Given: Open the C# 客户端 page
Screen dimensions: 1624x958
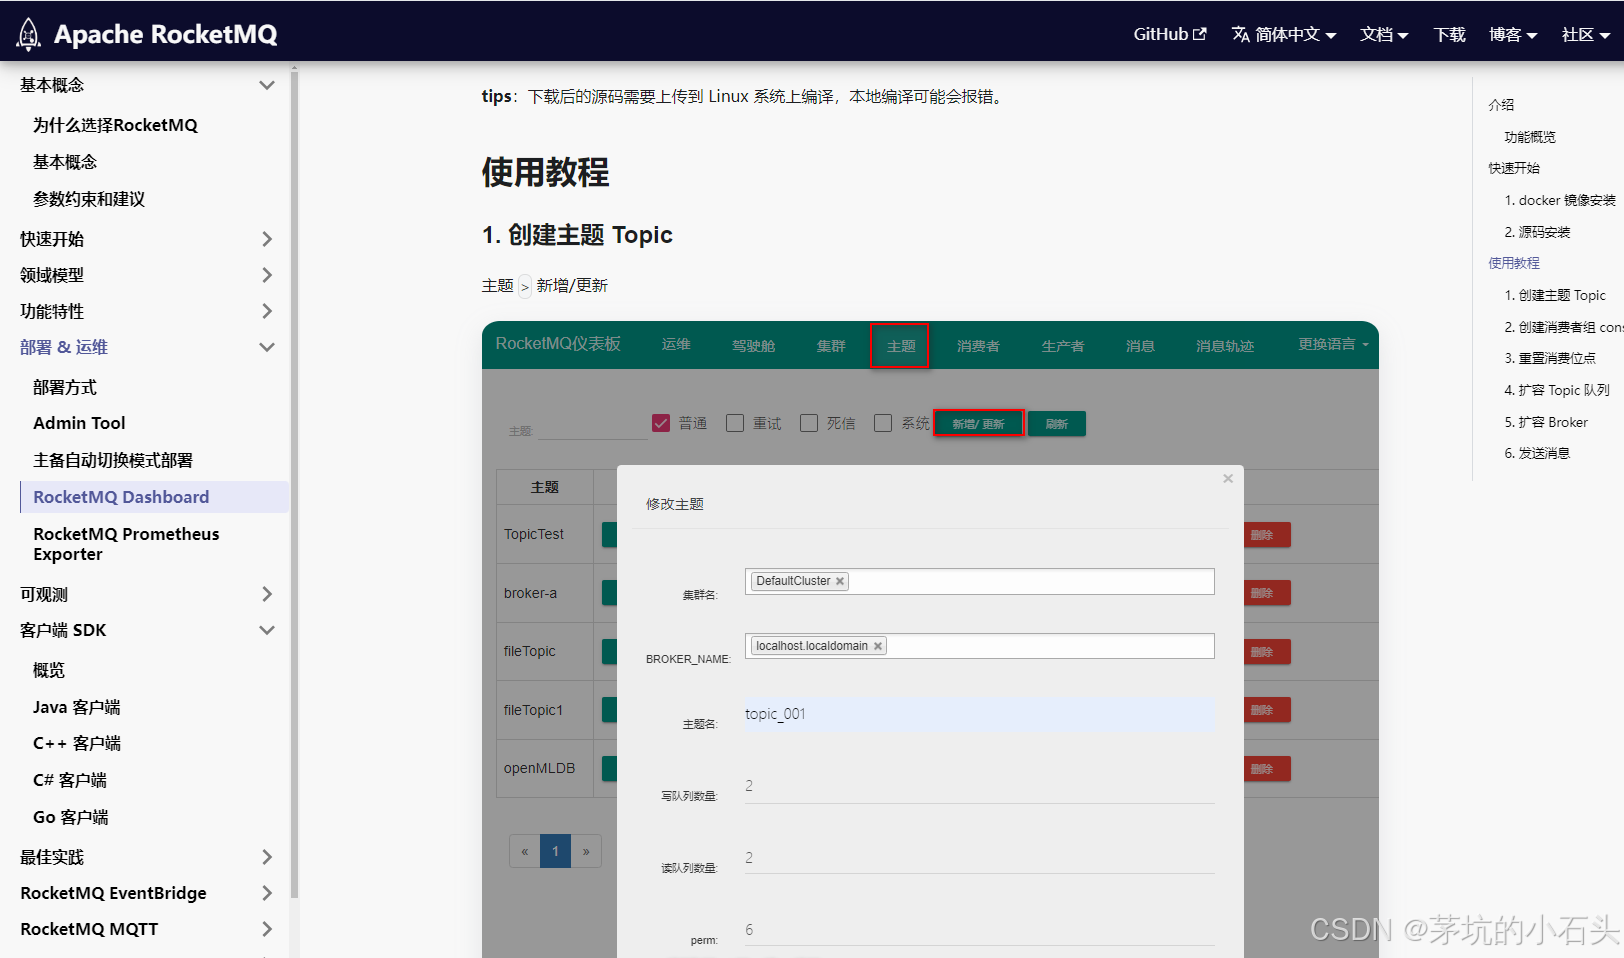Looking at the screenshot, I should click(69, 780).
